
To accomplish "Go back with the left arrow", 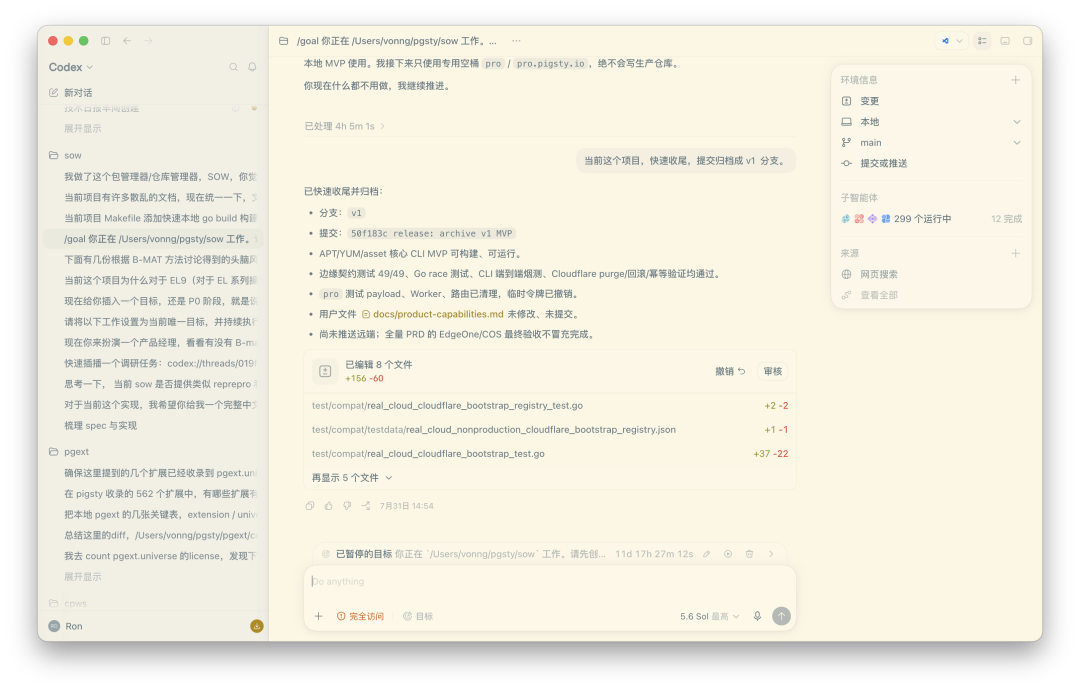I will [x=127, y=41].
